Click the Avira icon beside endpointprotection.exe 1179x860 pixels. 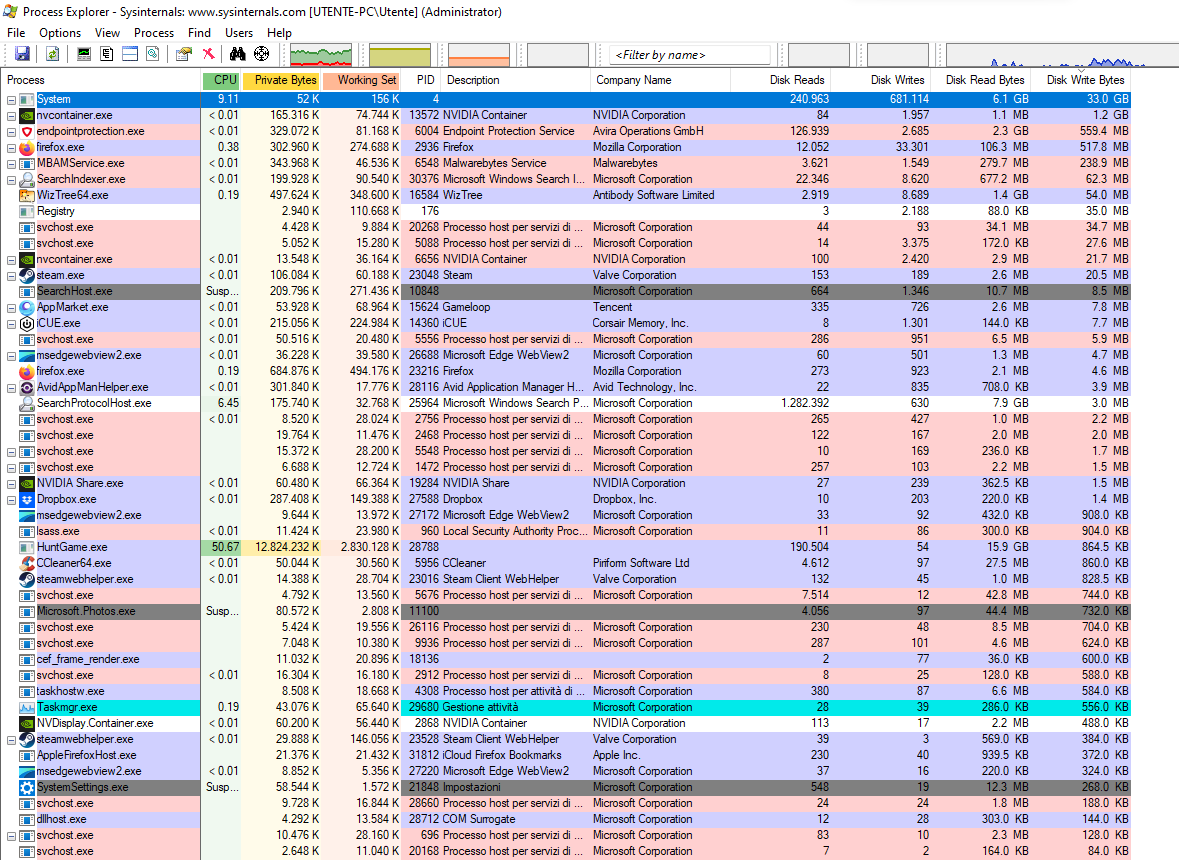pyautogui.click(x=27, y=132)
